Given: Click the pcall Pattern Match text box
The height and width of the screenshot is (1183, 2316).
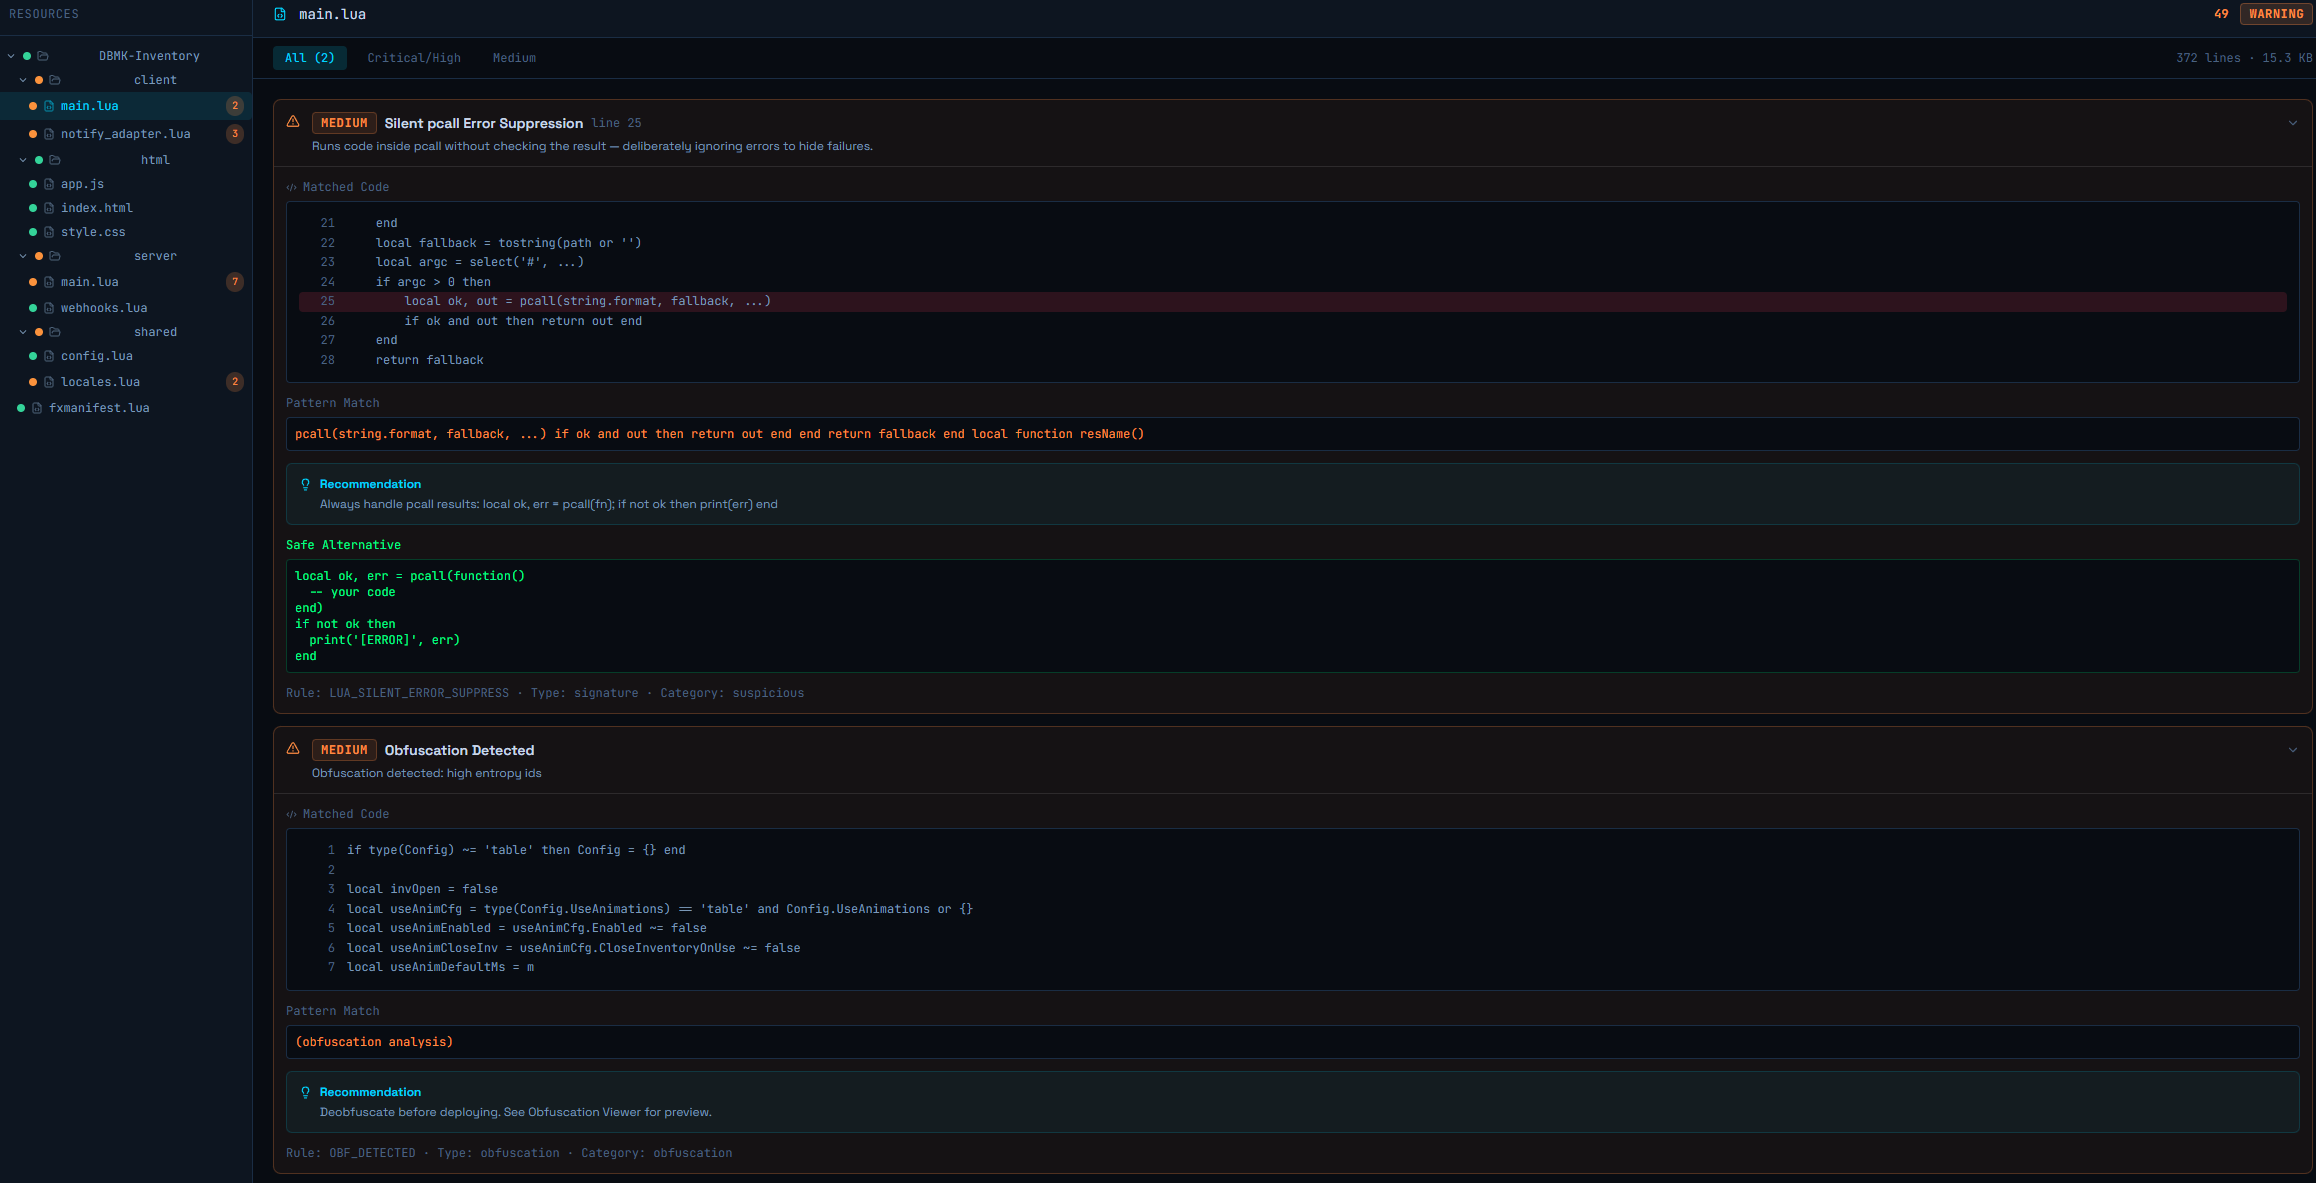Looking at the screenshot, I should [1292, 434].
